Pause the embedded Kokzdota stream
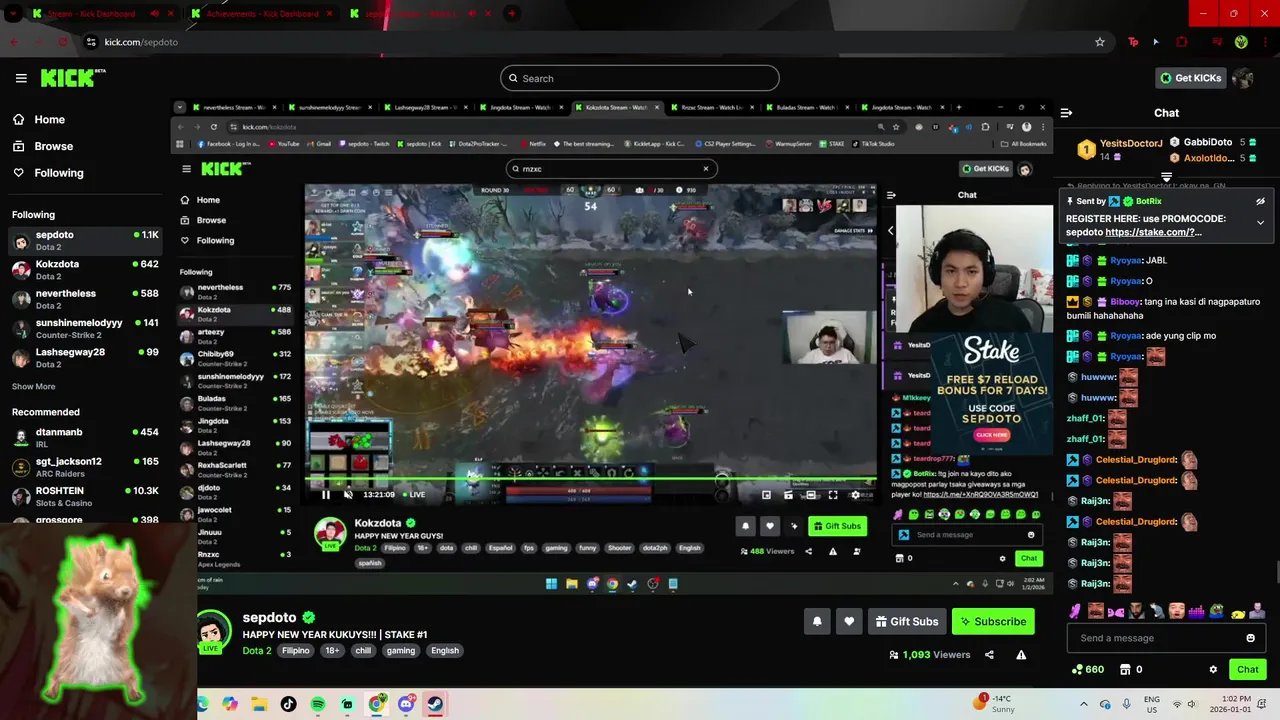 point(326,494)
